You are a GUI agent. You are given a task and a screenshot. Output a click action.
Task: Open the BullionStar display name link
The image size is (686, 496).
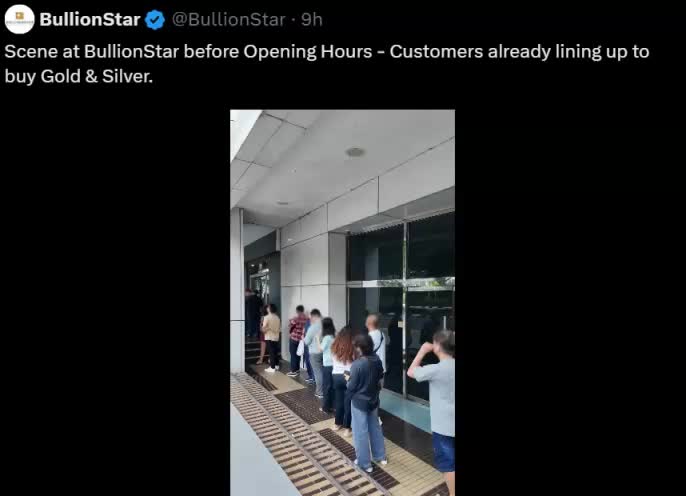pos(90,19)
